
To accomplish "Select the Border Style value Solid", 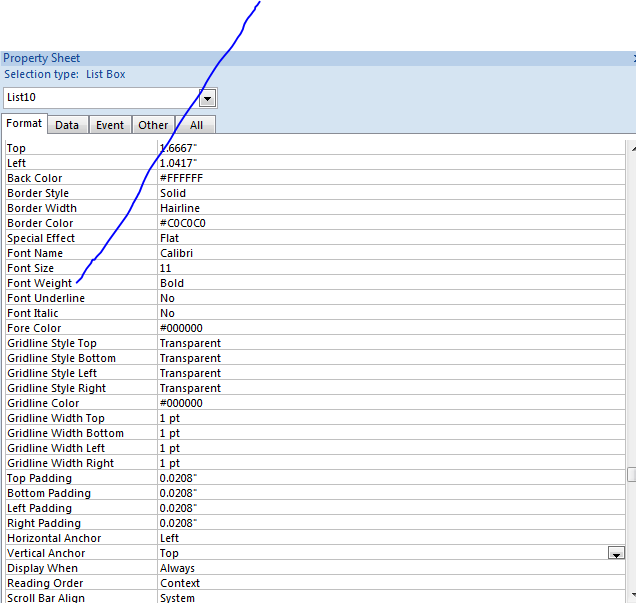I will pyautogui.click(x=173, y=193).
